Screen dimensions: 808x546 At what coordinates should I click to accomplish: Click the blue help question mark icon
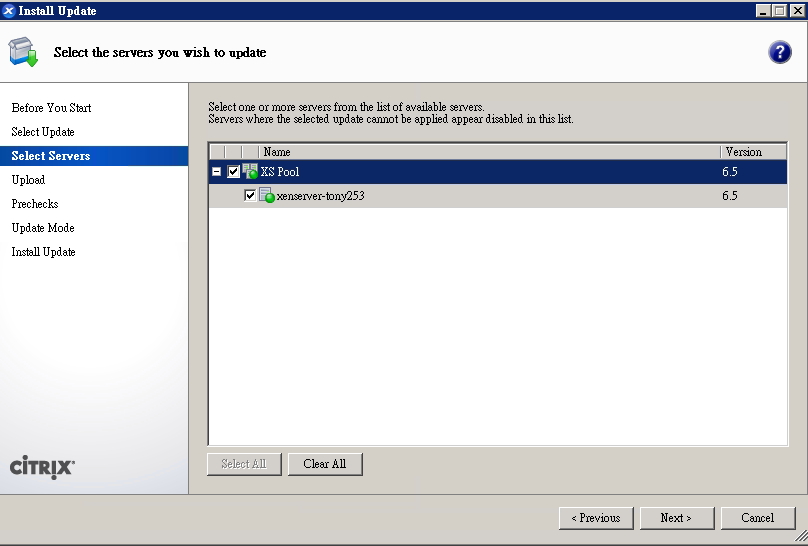780,52
